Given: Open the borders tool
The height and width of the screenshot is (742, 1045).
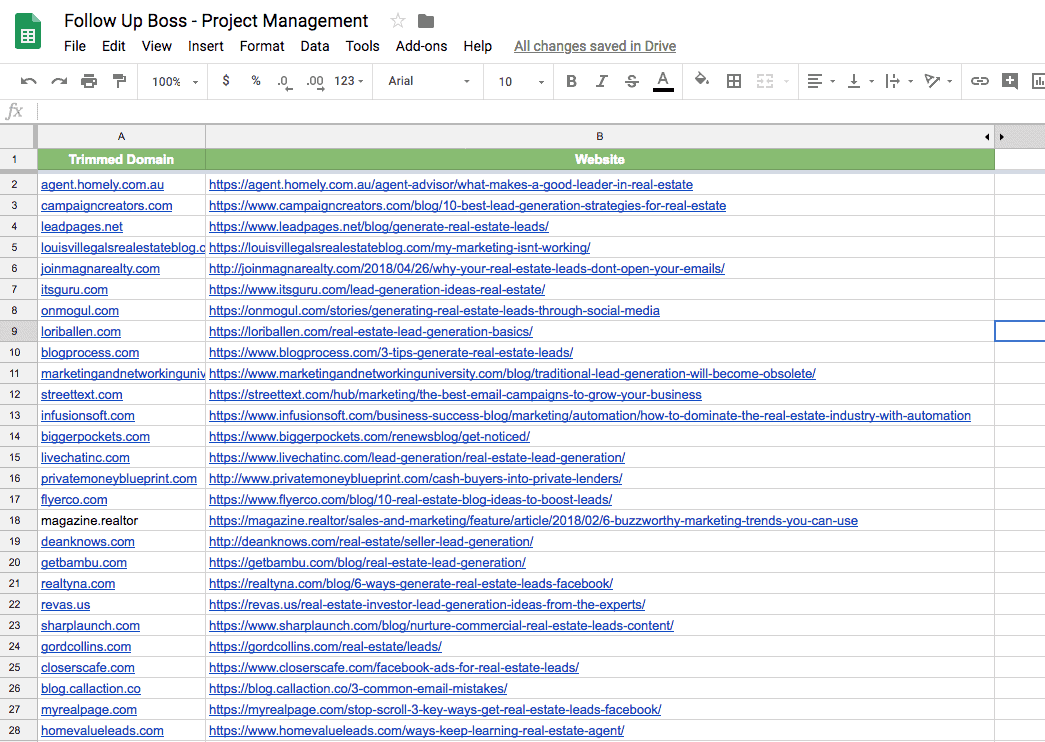Looking at the screenshot, I should click(734, 81).
